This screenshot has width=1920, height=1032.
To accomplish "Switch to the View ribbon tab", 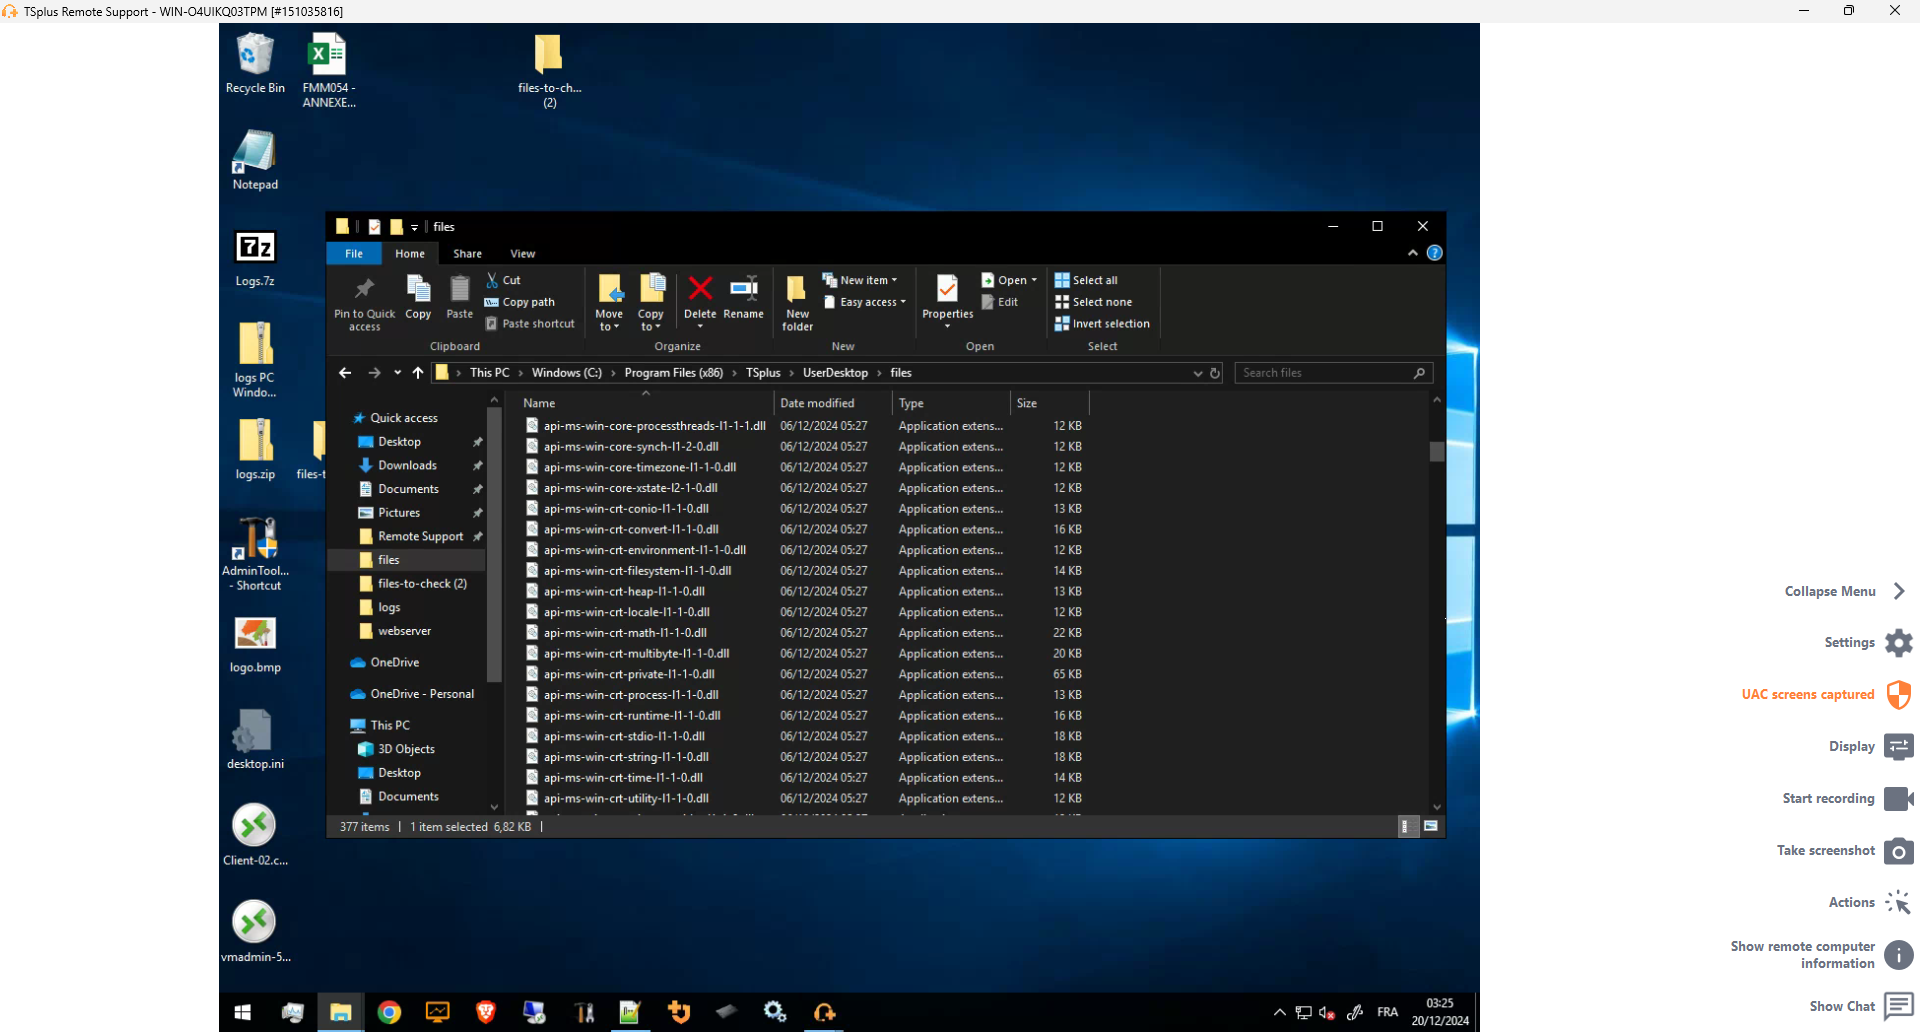I will click(522, 254).
